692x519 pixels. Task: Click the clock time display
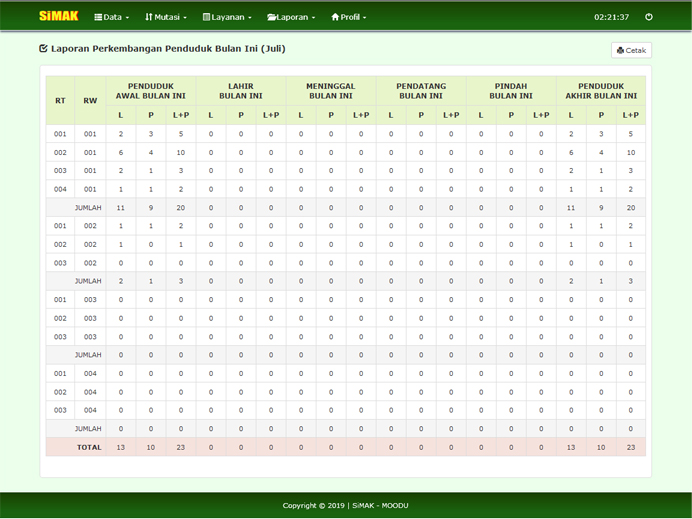(611, 17)
